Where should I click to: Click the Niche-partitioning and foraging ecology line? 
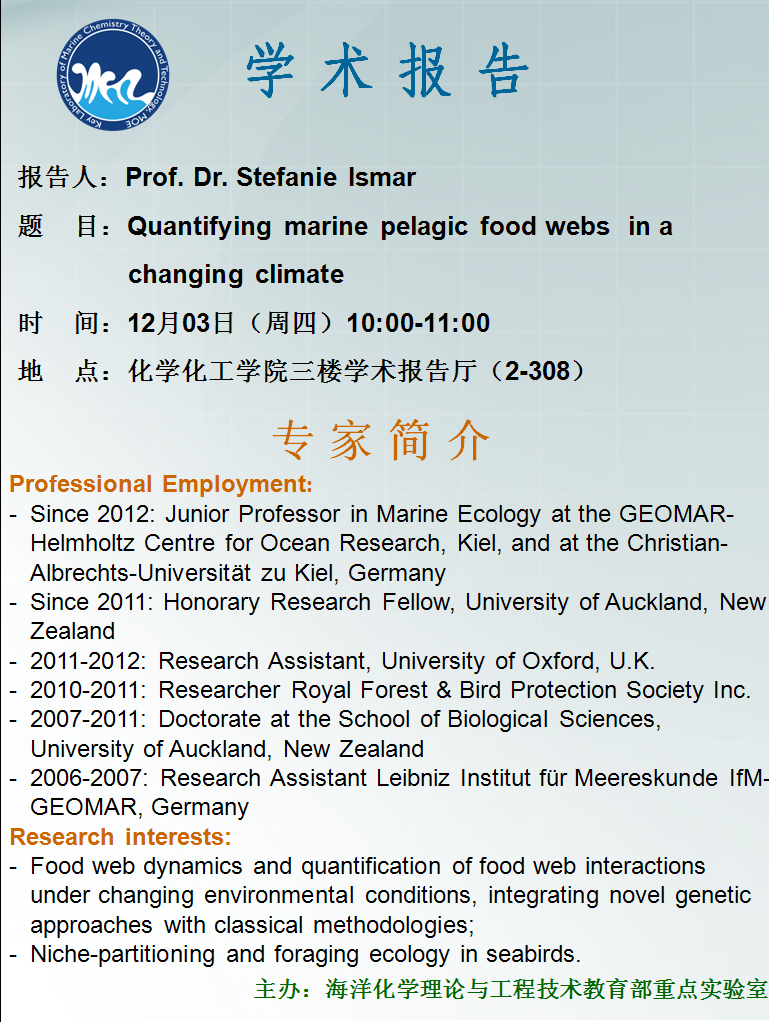coord(305,954)
